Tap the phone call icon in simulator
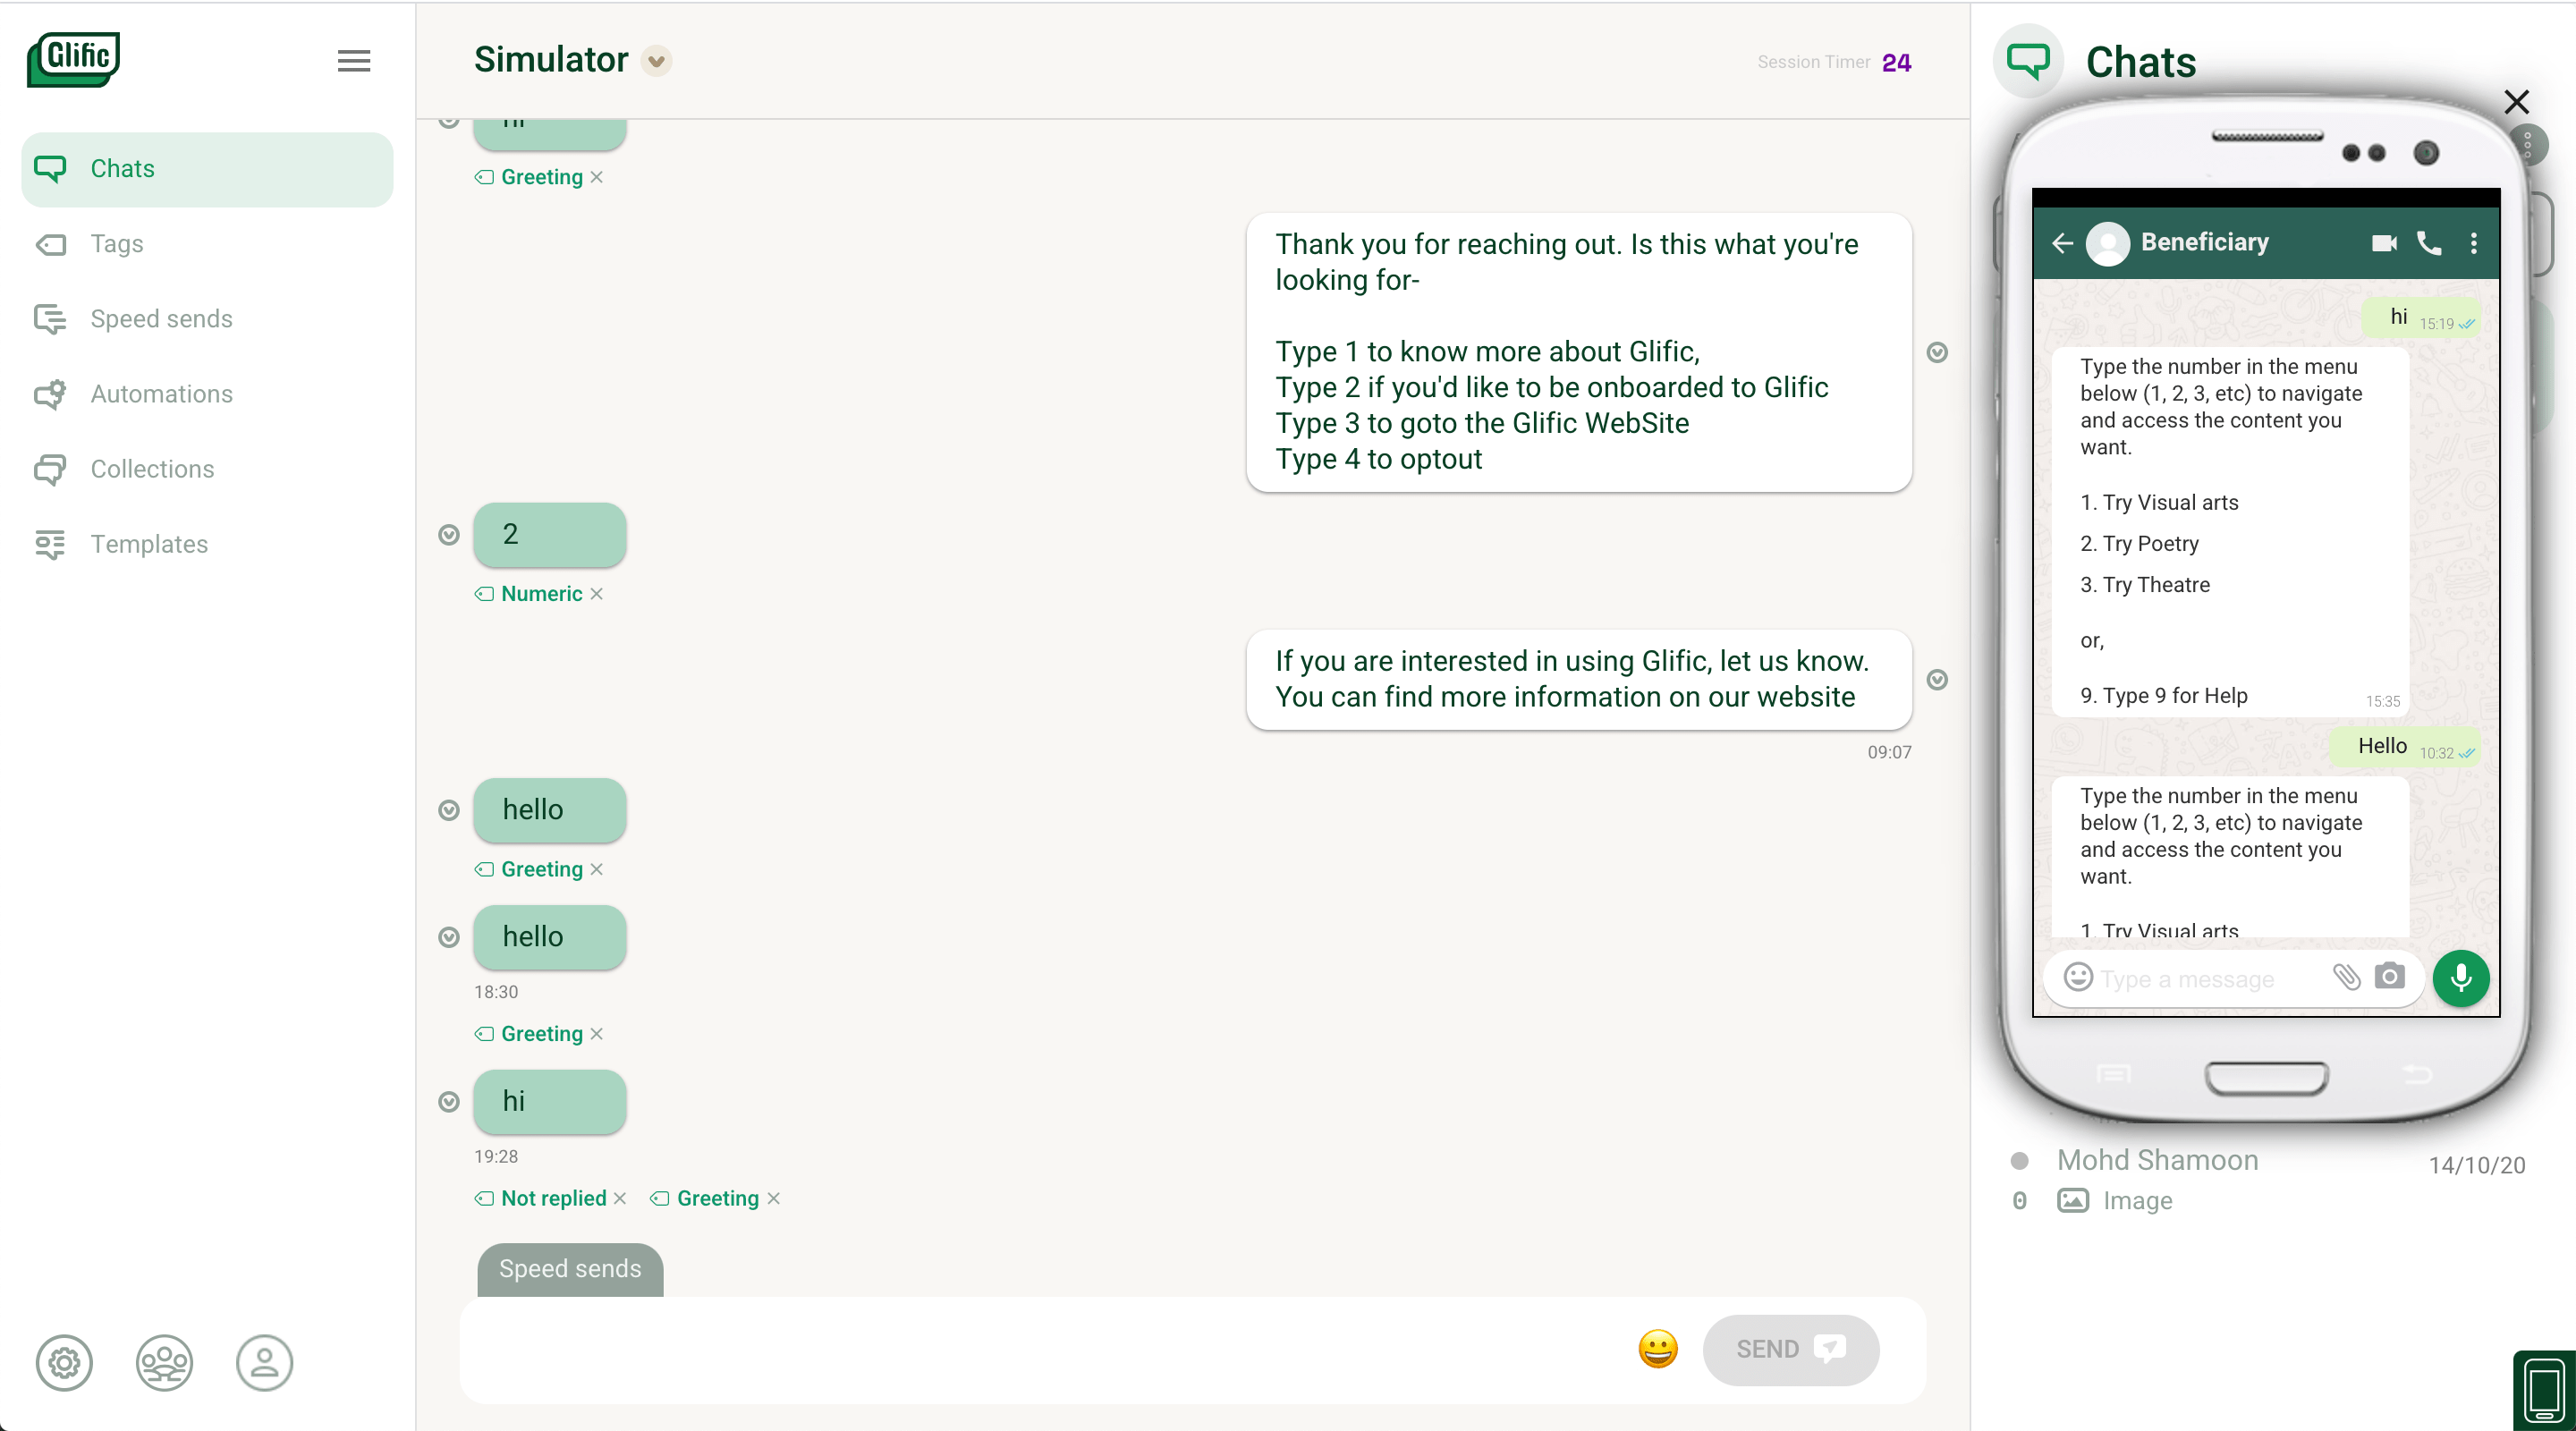Viewport: 2576px width, 1431px height. [2430, 243]
